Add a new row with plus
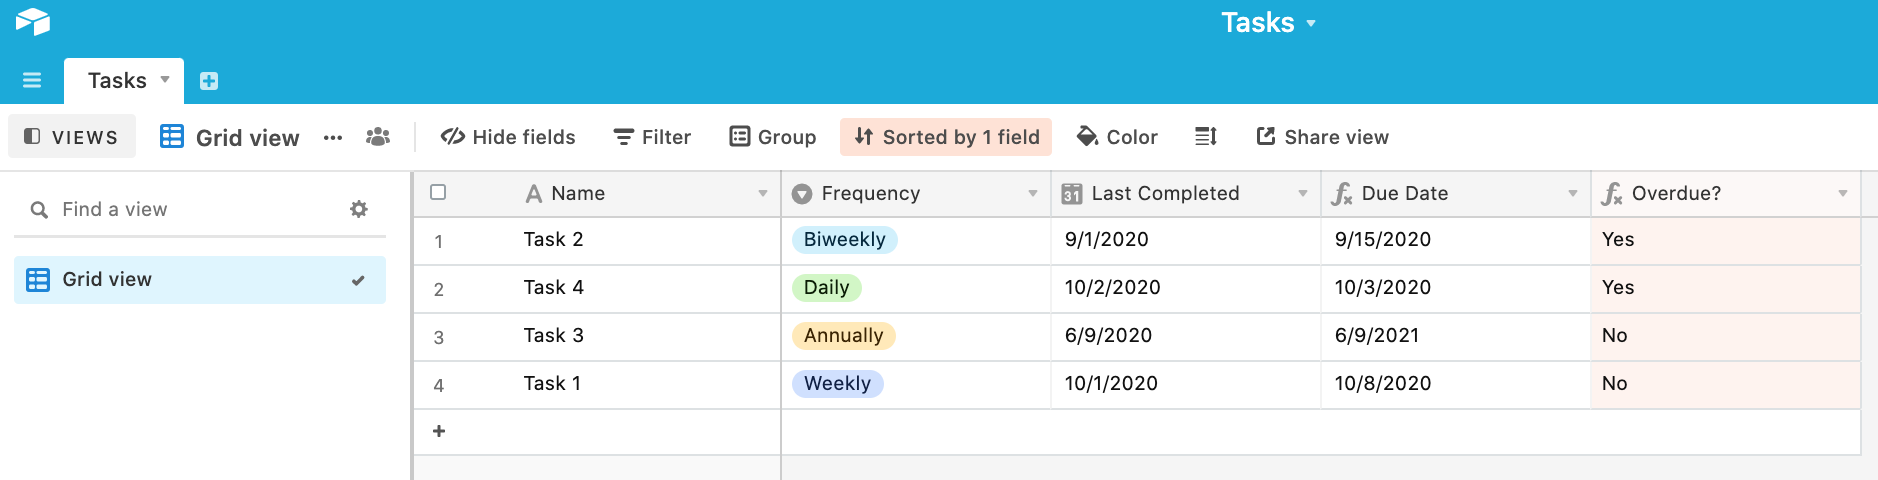 tap(438, 431)
